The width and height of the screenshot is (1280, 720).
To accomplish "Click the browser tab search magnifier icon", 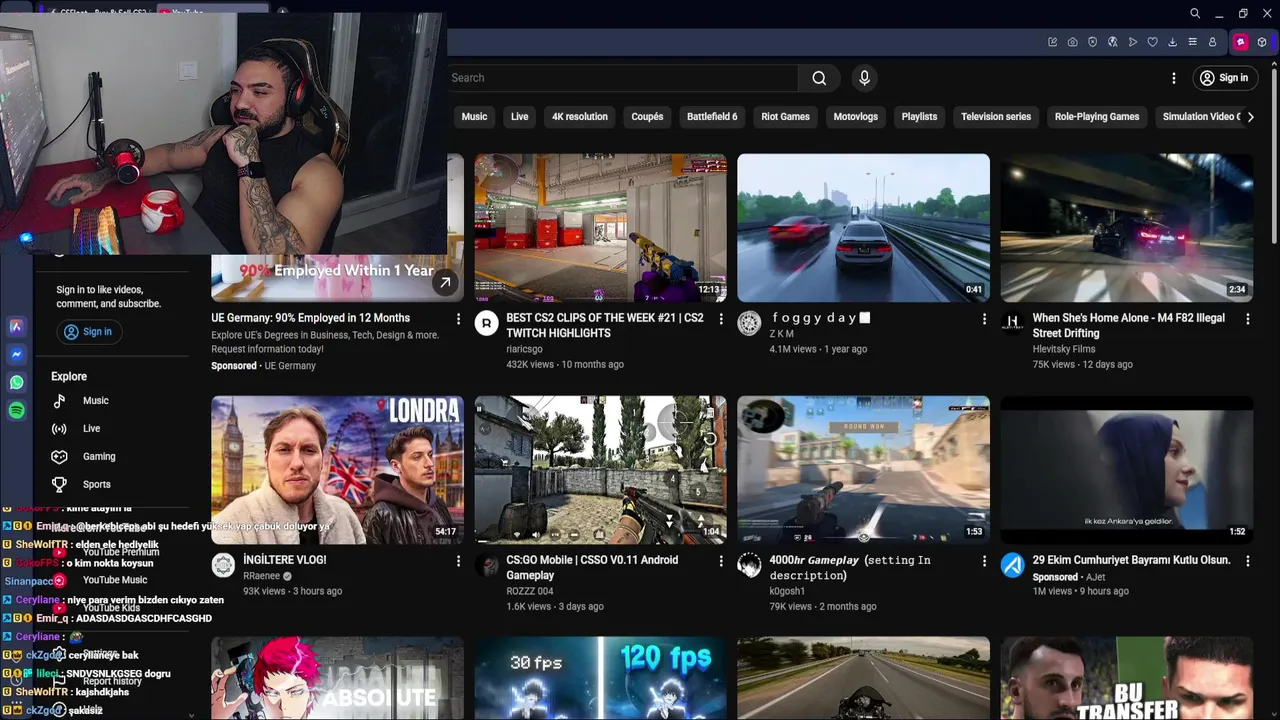I will [1195, 13].
